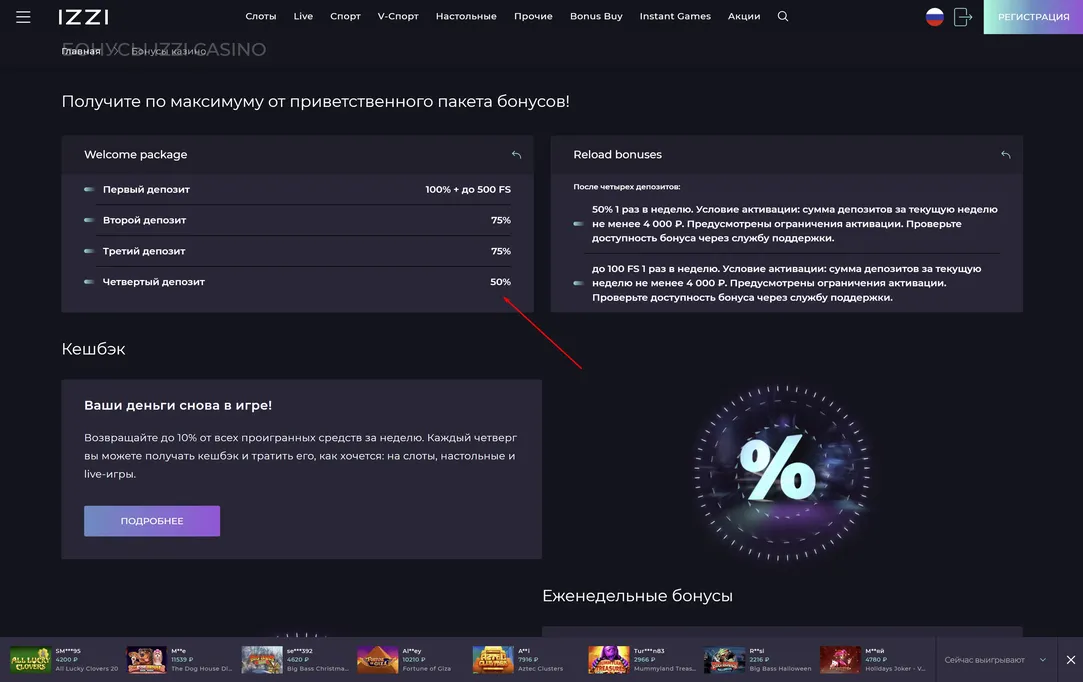Open the search magnifier icon
The image size is (1083, 682).
pyautogui.click(x=783, y=17)
